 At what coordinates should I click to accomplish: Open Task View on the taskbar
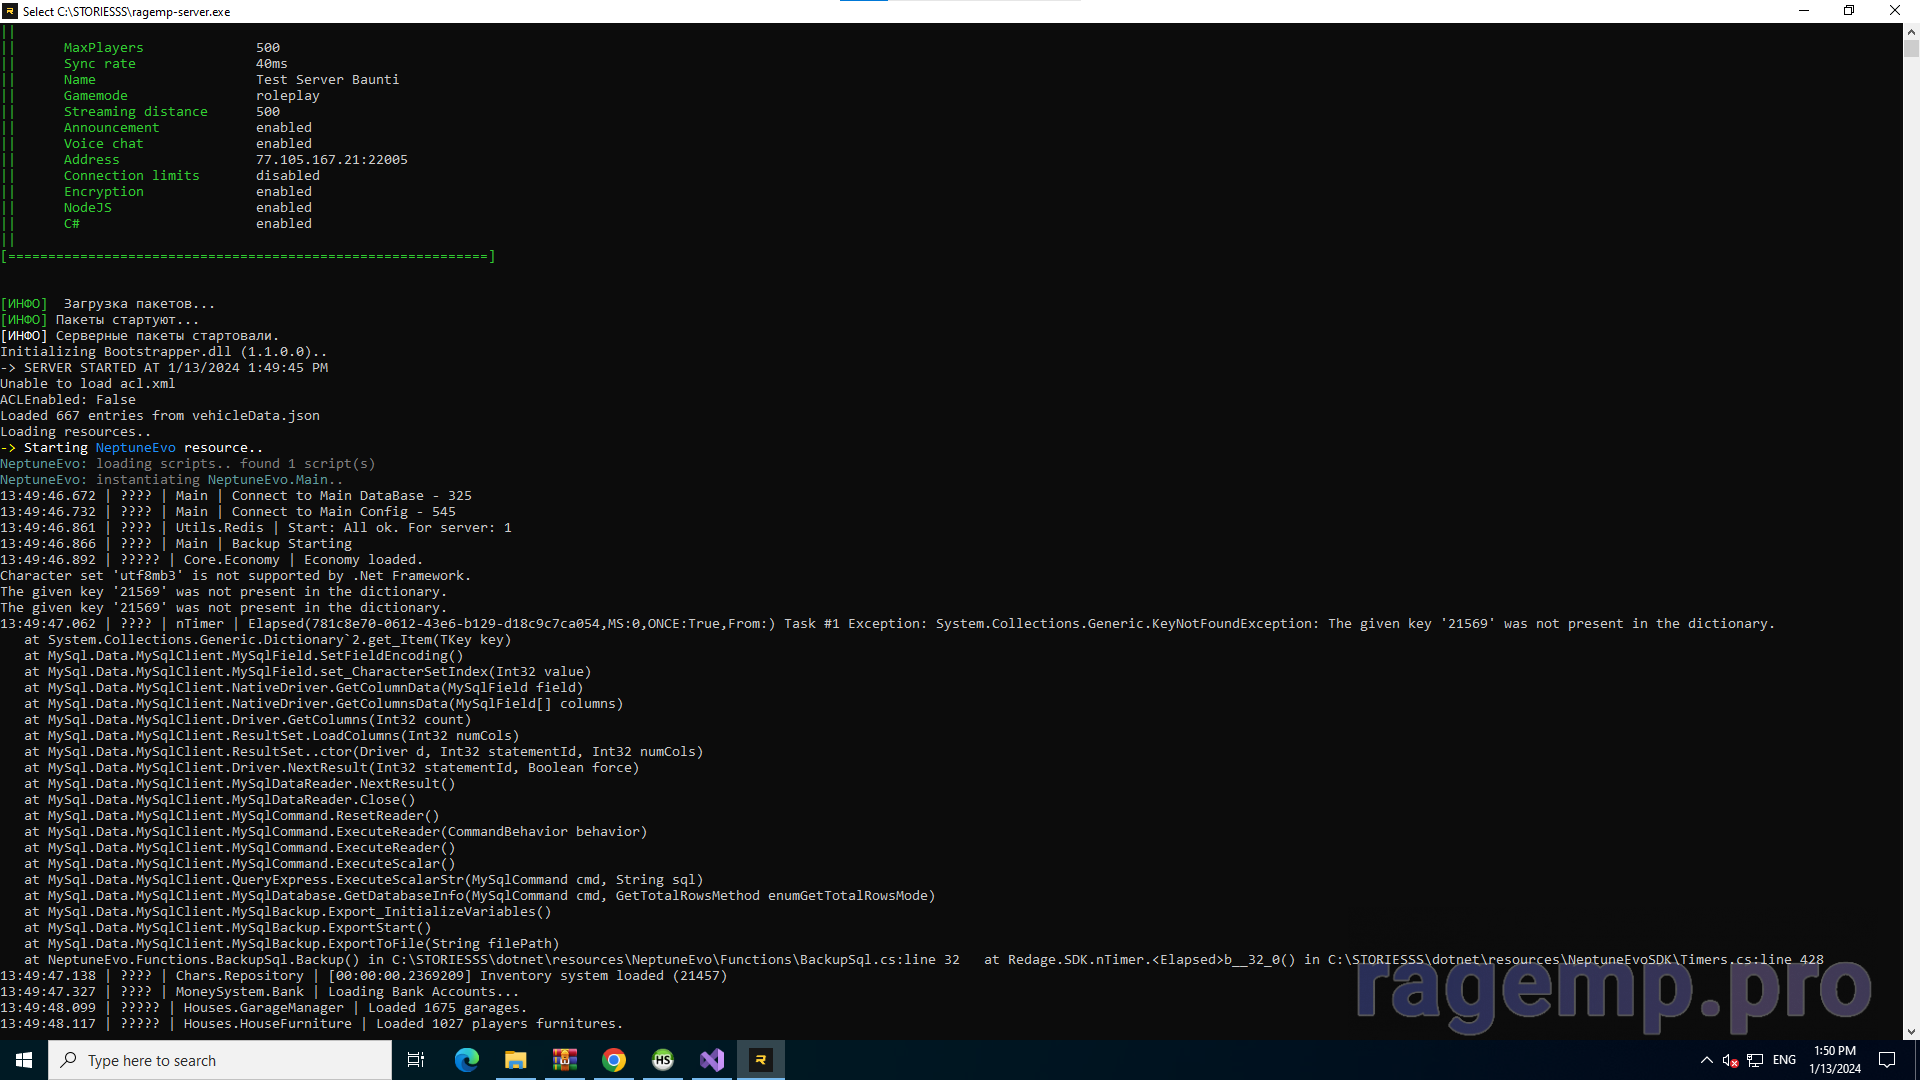[416, 1060]
